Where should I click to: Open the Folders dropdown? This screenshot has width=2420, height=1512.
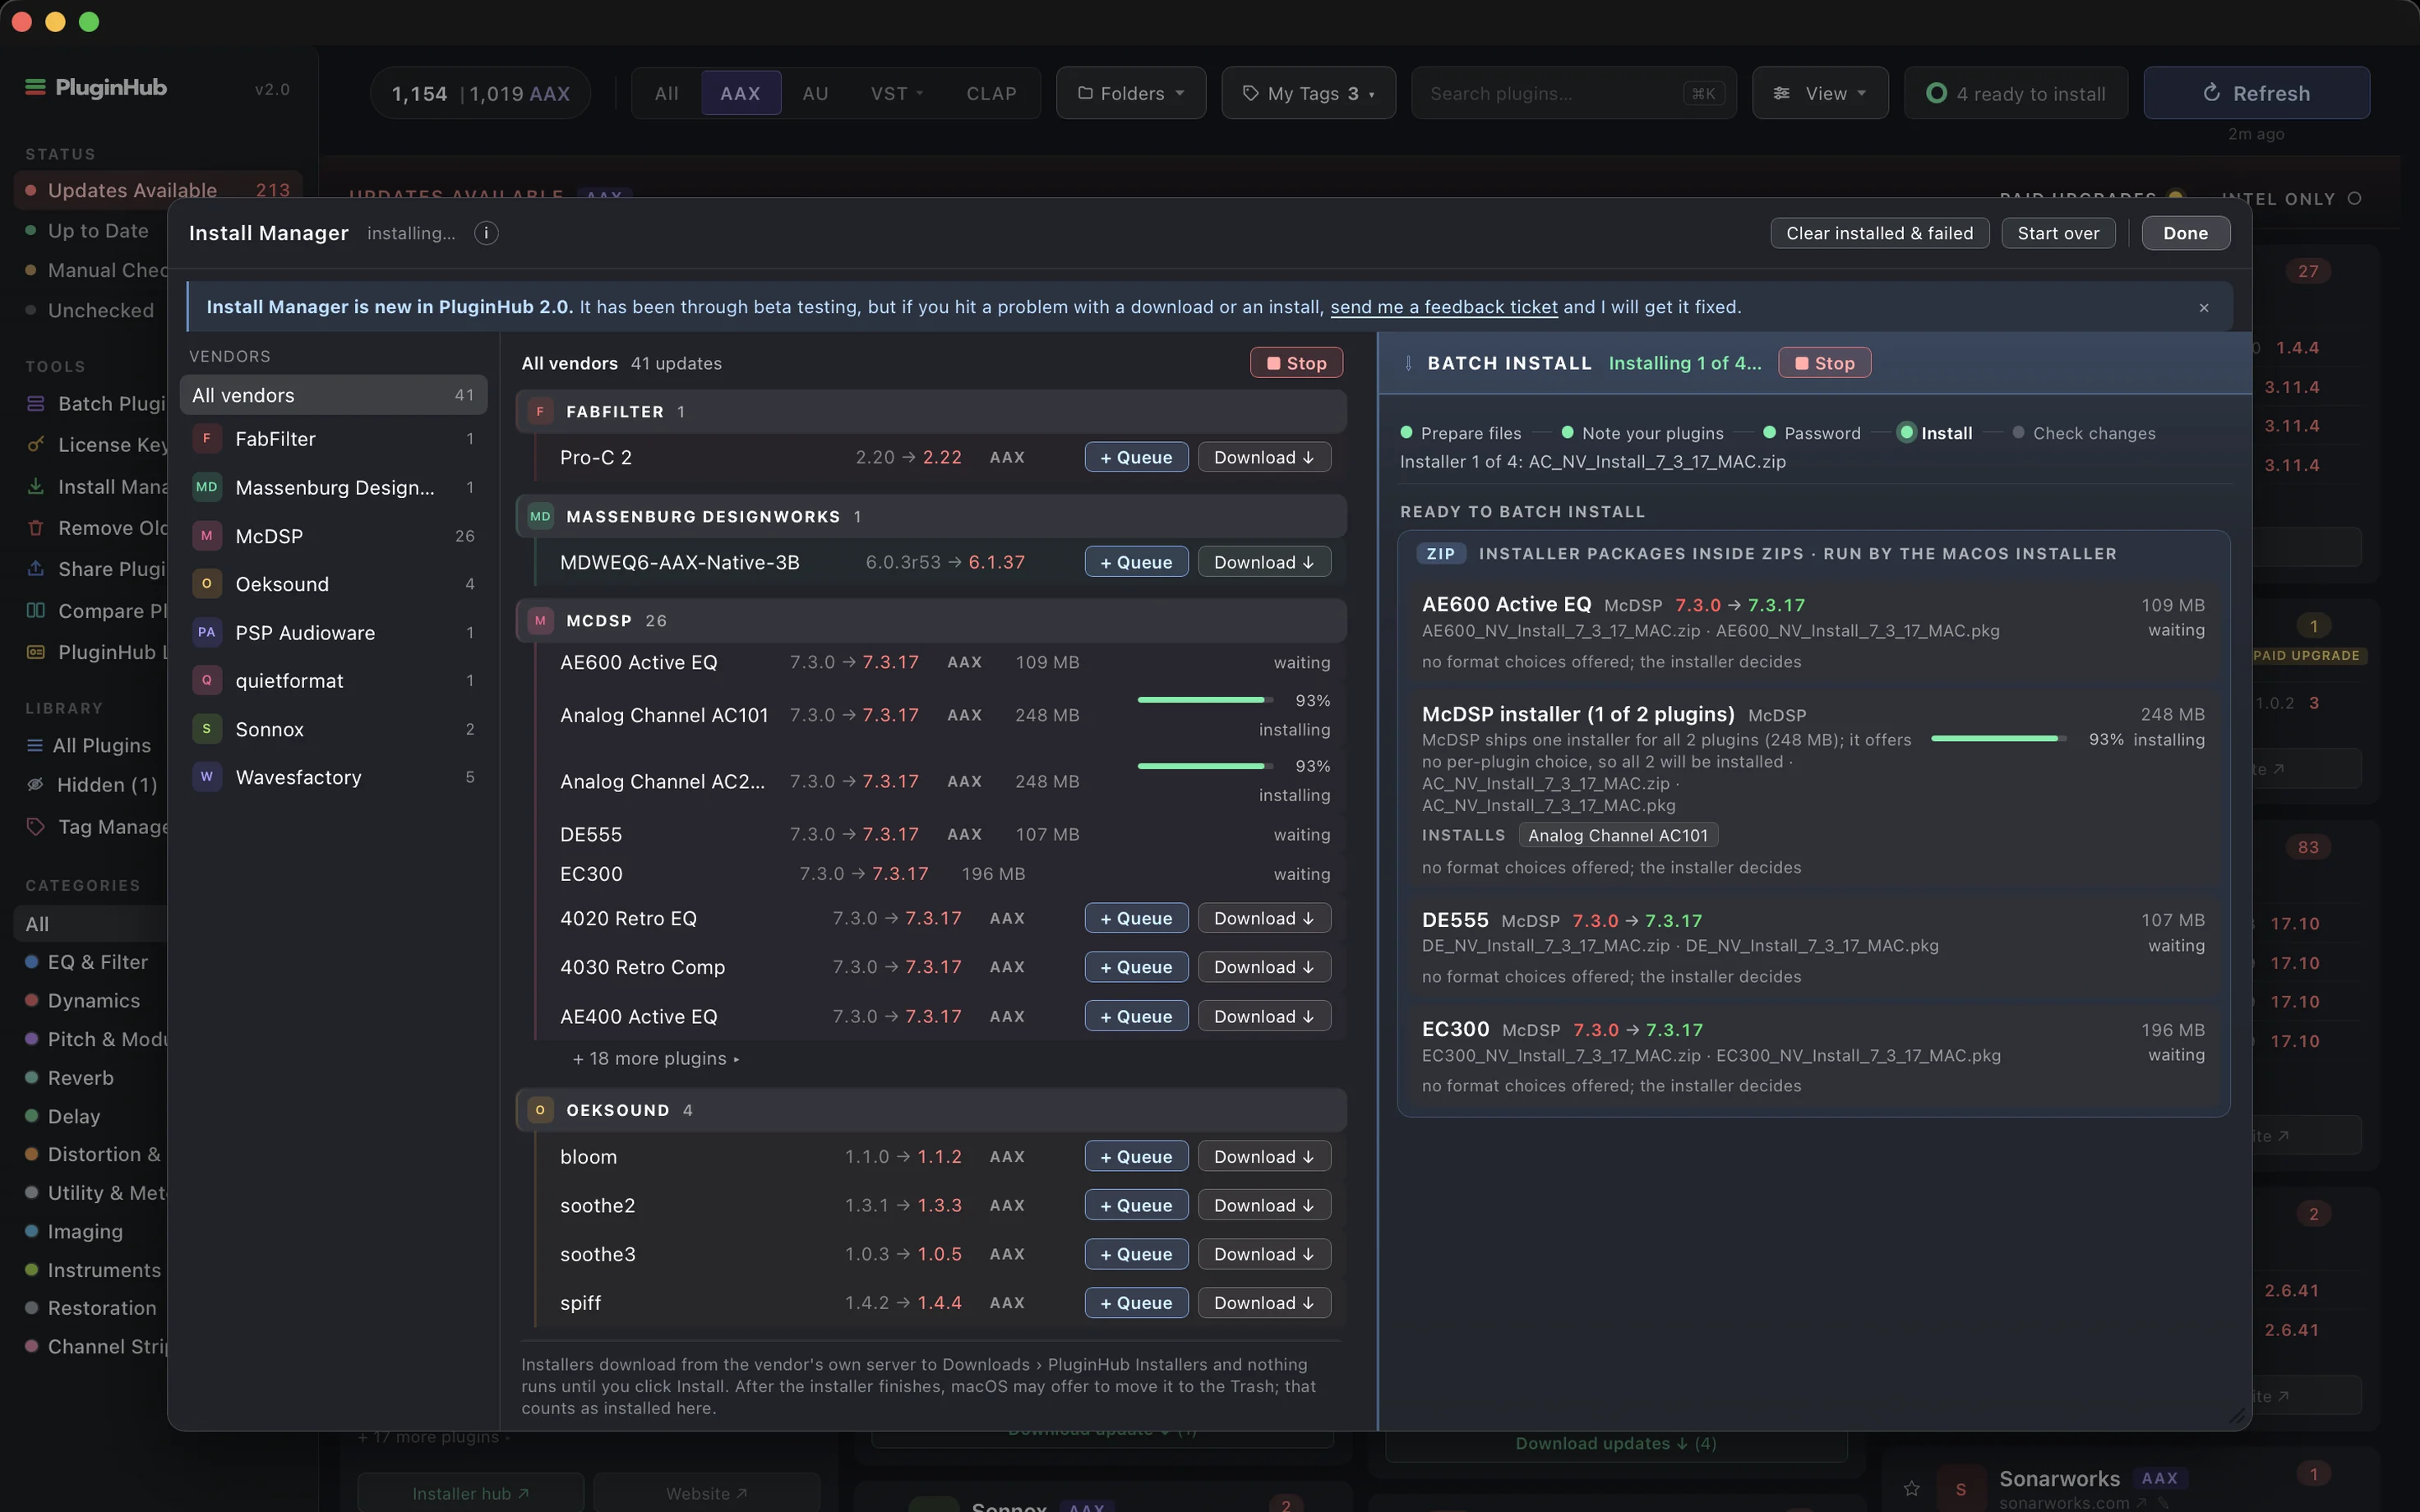[x=1131, y=93]
